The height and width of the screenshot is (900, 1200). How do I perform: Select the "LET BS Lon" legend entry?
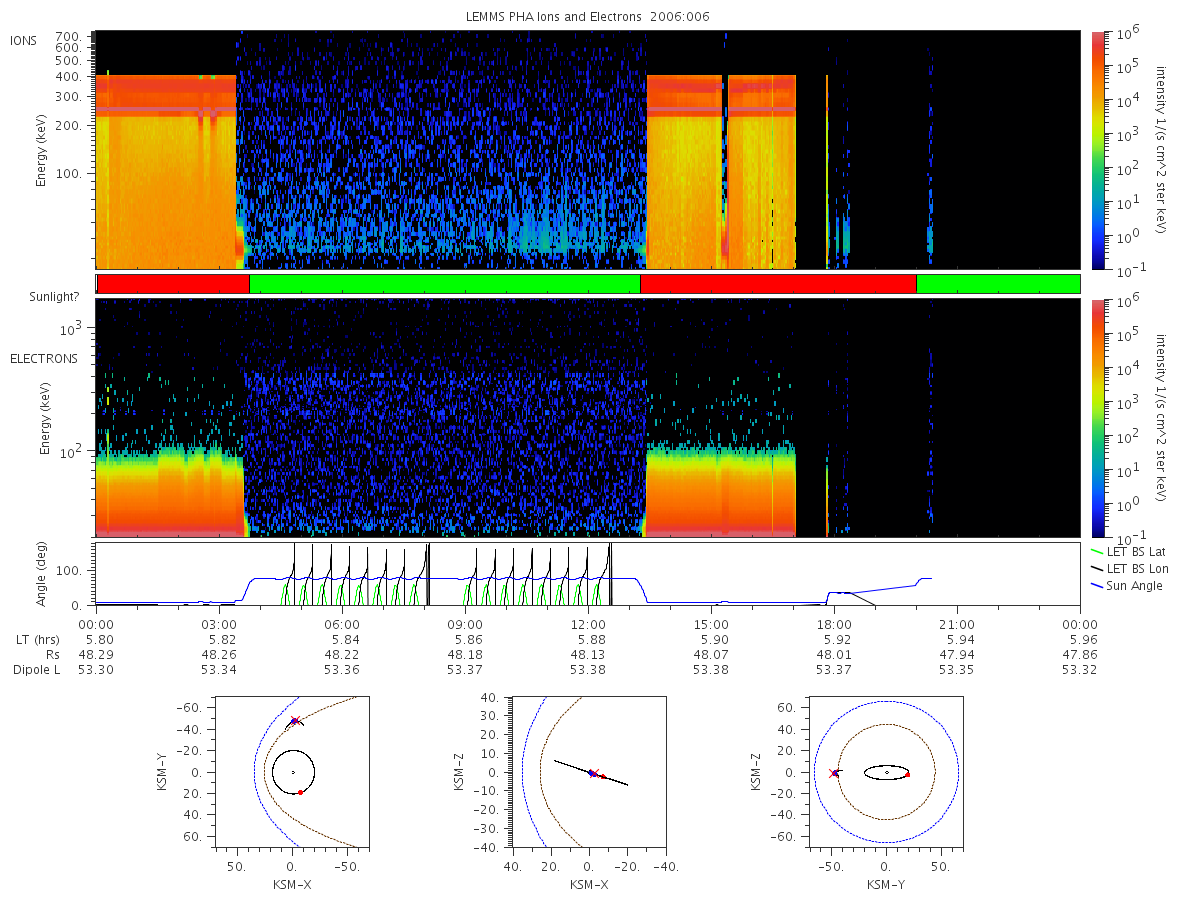(x=1128, y=568)
